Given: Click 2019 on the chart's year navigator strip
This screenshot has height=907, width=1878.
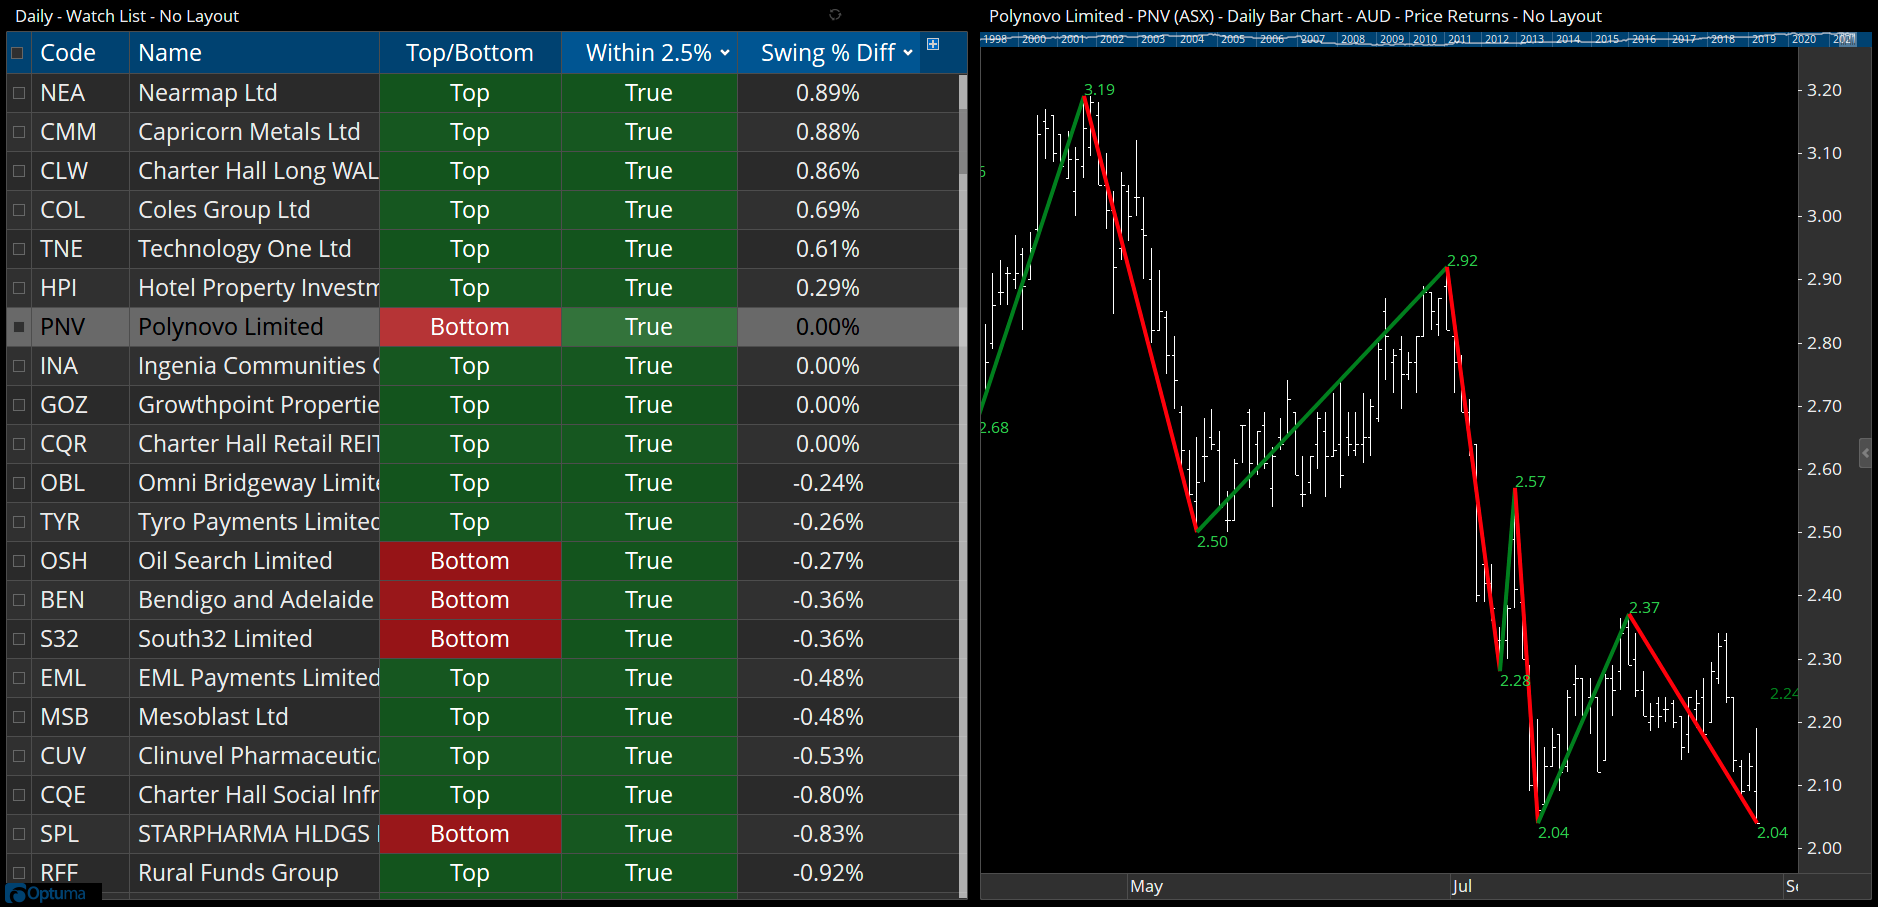Looking at the screenshot, I should [1764, 40].
